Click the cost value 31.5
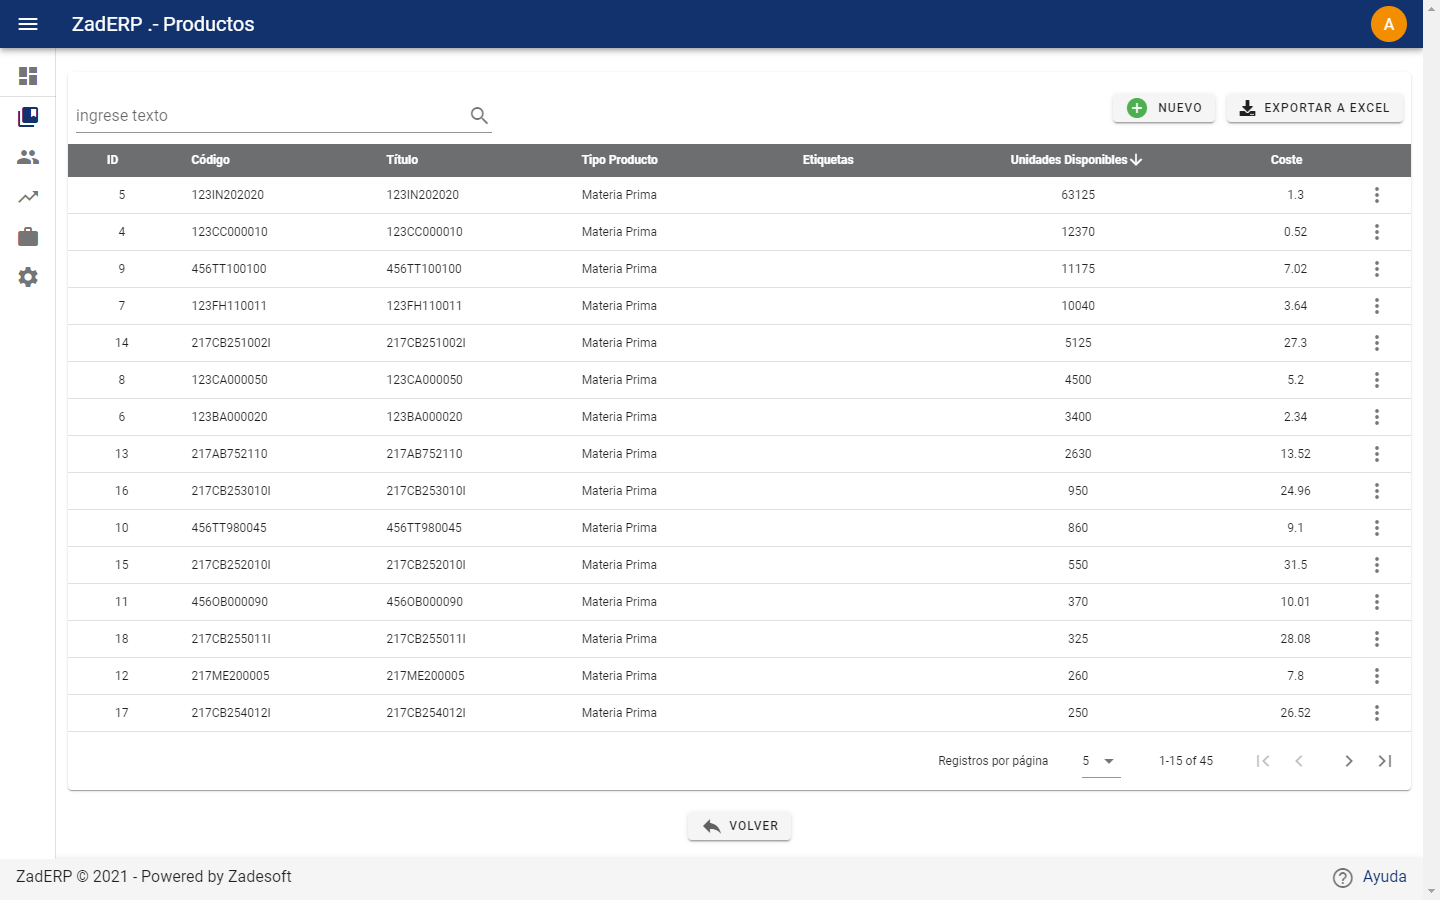 pos(1295,565)
